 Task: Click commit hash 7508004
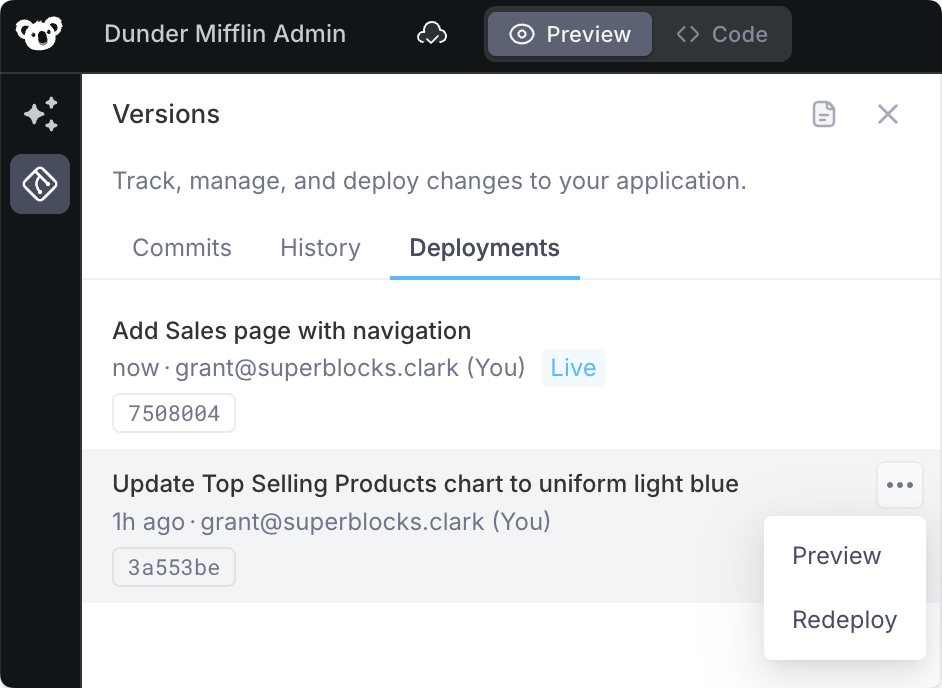(x=174, y=413)
